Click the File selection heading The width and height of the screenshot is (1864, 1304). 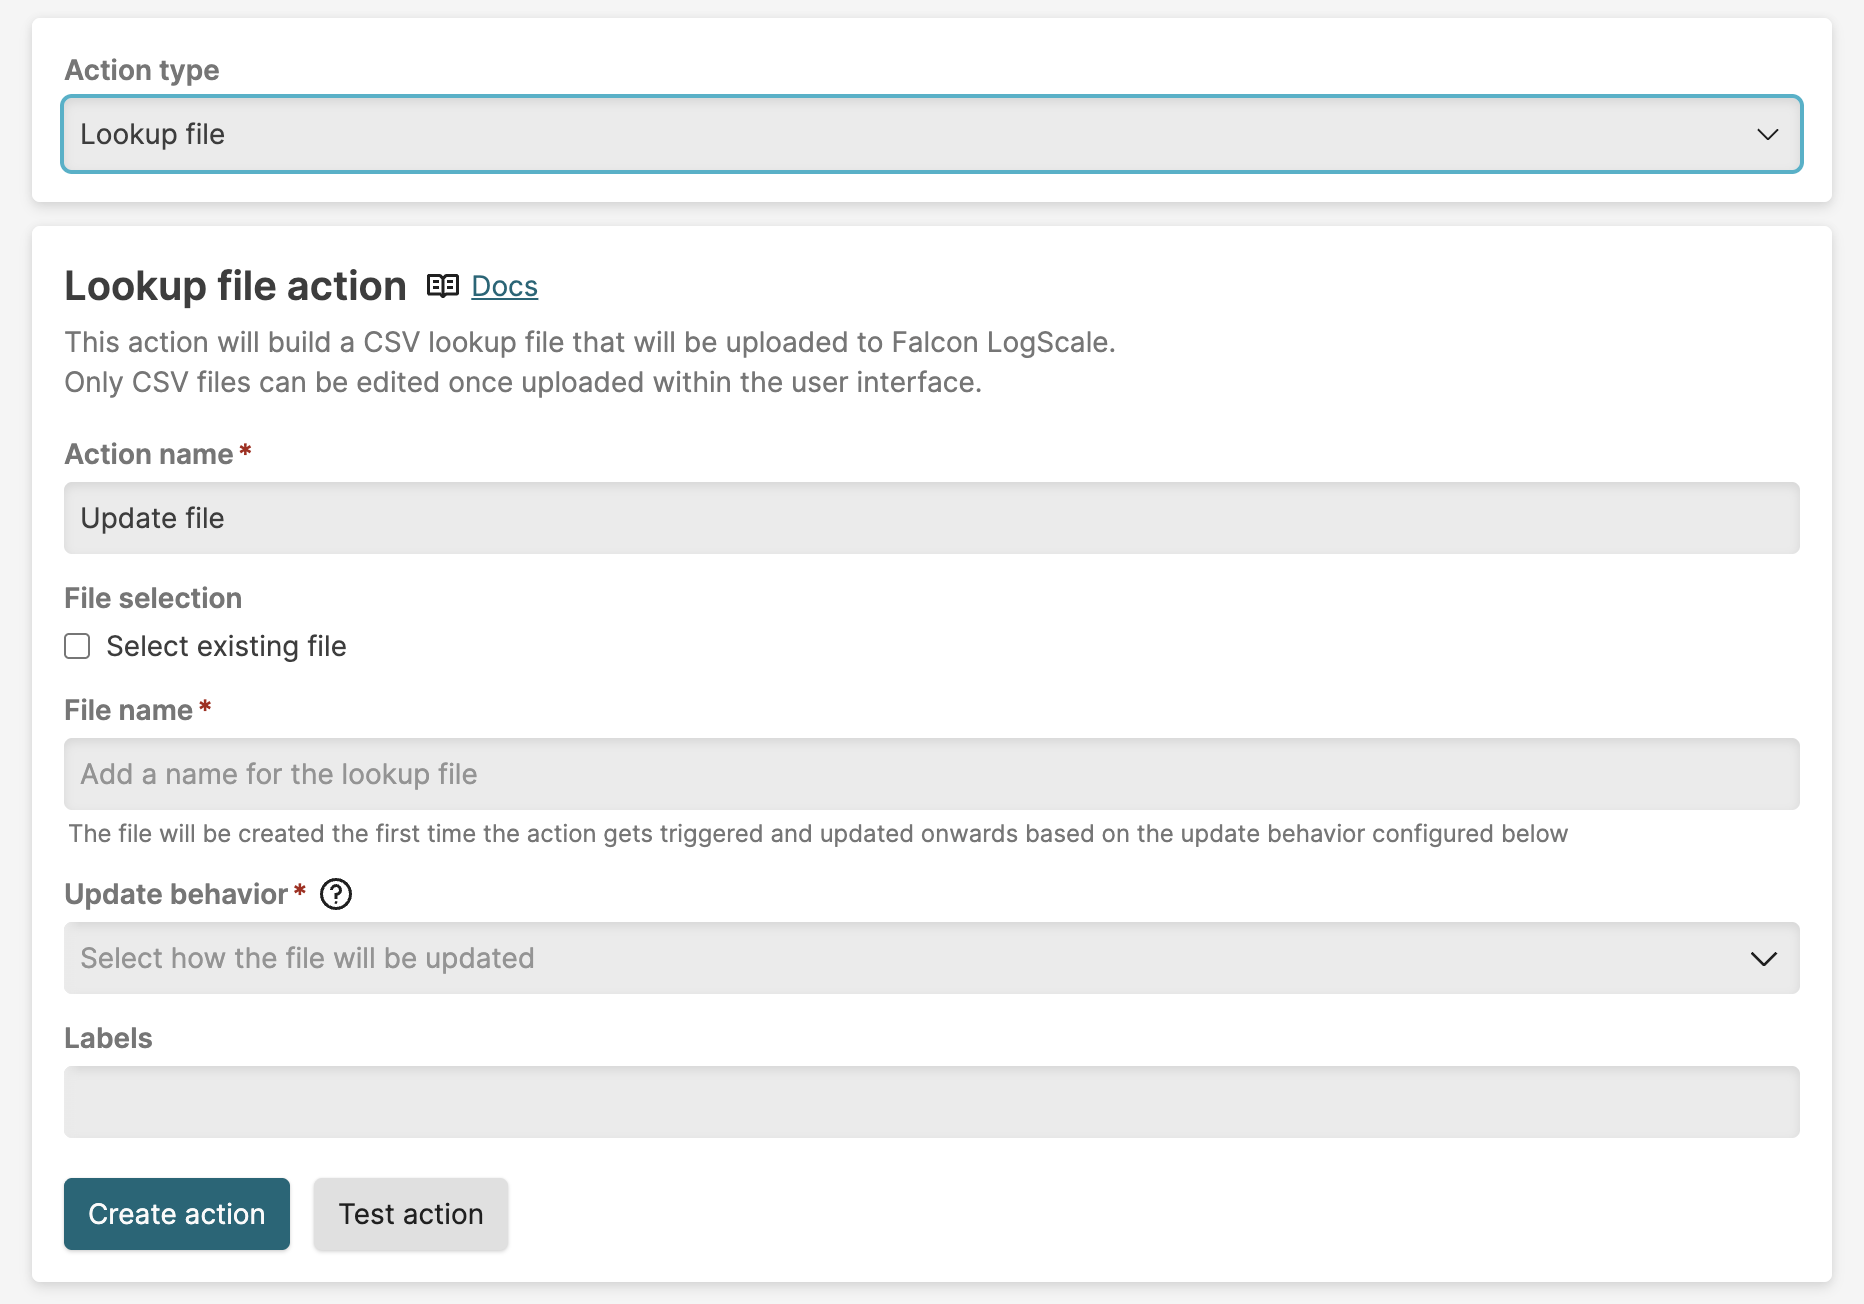point(152,597)
